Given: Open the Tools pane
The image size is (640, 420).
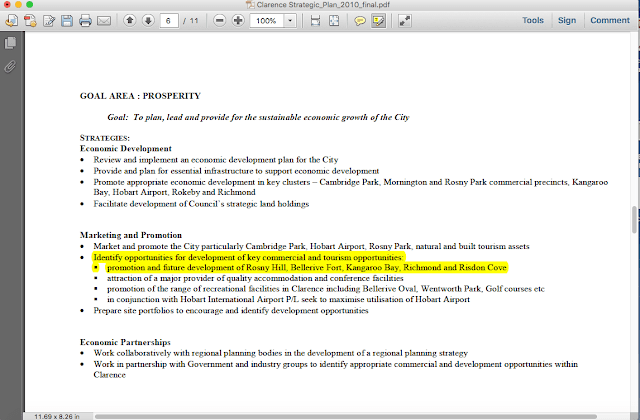Looking at the screenshot, I should pos(533,20).
